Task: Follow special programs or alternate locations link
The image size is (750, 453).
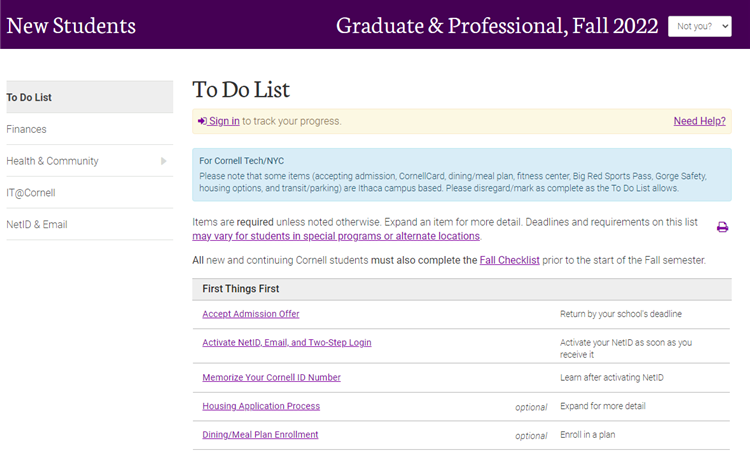Action: click(336, 236)
